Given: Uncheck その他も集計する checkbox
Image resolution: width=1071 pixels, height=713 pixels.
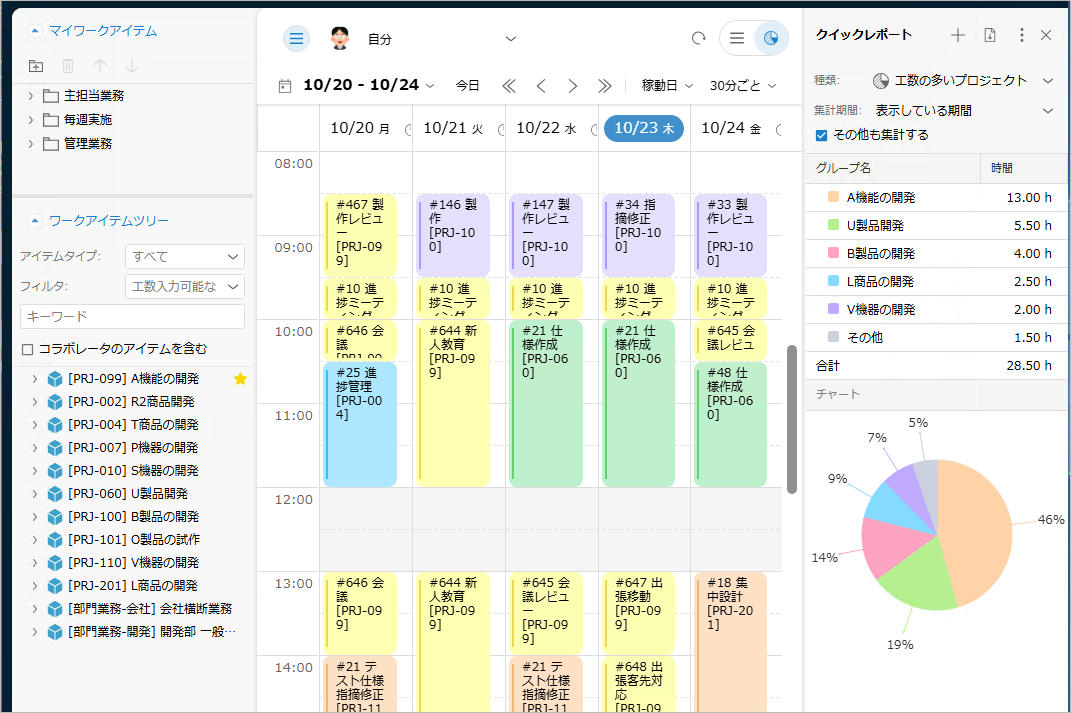Looking at the screenshot, I should tap(822, 135).
